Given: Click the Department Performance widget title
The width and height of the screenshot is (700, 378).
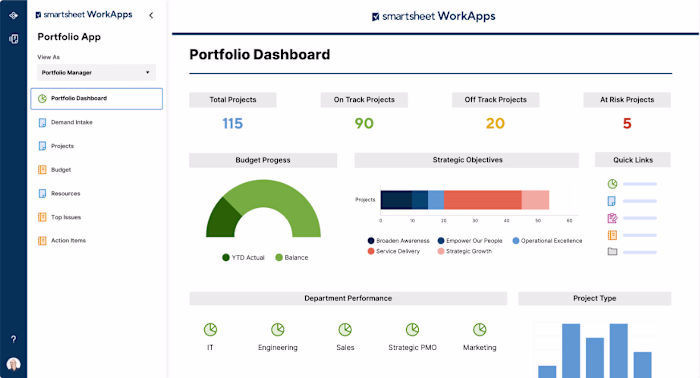Looking at the screenshot, I should coord(348,298).
